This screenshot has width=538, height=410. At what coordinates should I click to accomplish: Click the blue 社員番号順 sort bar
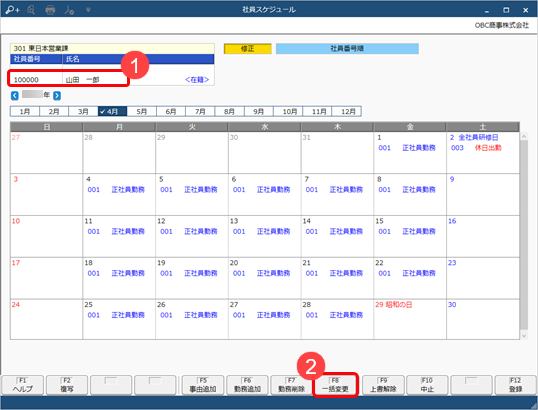coord(347,49)
